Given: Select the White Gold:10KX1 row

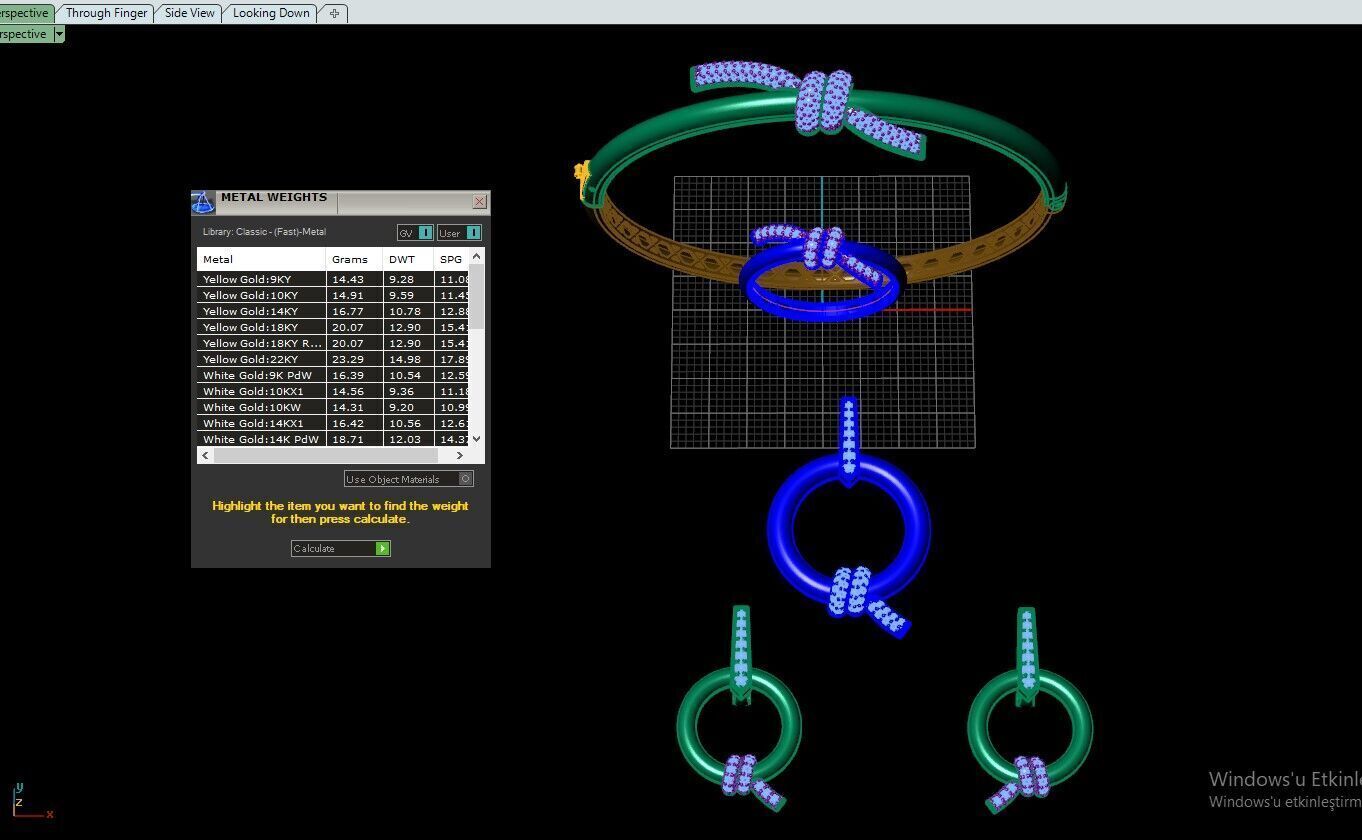Looking at the screenshot, I should [x=333, y=391].
